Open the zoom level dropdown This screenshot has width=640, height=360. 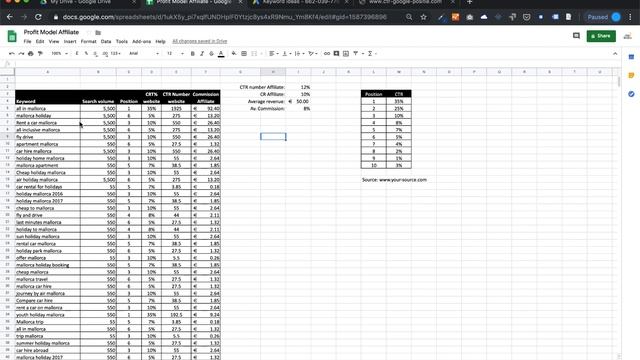[x=59, y=53]
